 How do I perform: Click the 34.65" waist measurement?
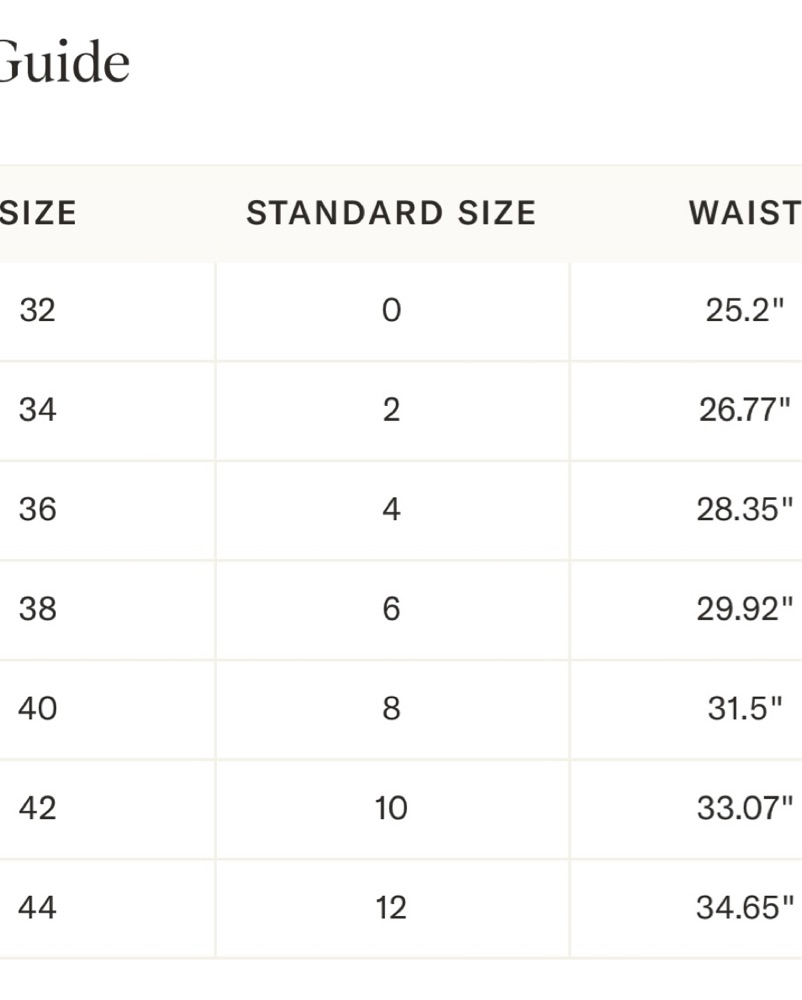pyautogui.click(x=745, y=907)
